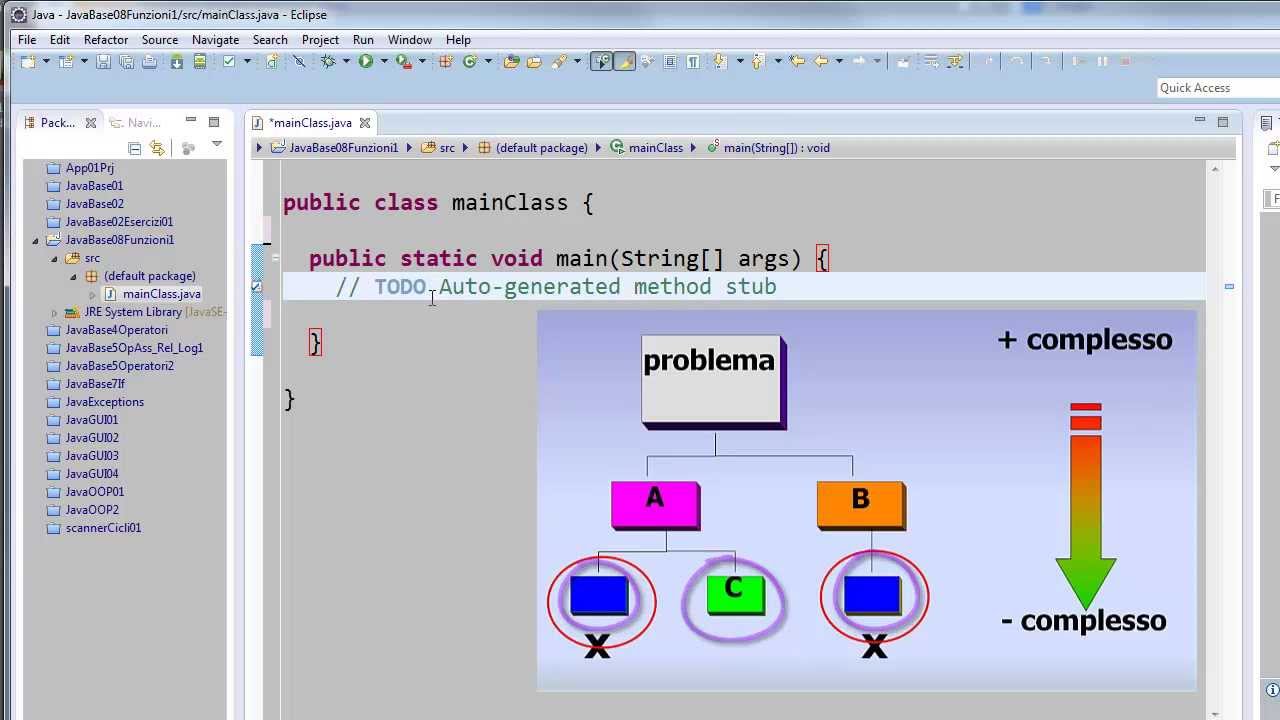
Task: Click the Open Task folder icon
Action: (x=534, y=62)
